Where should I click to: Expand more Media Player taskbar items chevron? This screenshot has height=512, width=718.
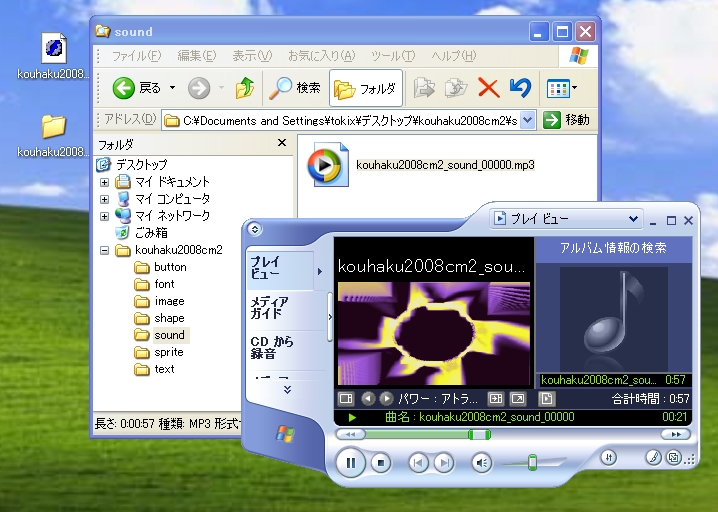click(x=287, y=390)
